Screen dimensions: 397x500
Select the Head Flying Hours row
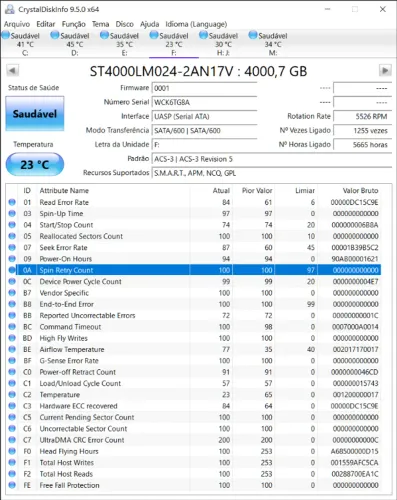click(x=194, y=451)
